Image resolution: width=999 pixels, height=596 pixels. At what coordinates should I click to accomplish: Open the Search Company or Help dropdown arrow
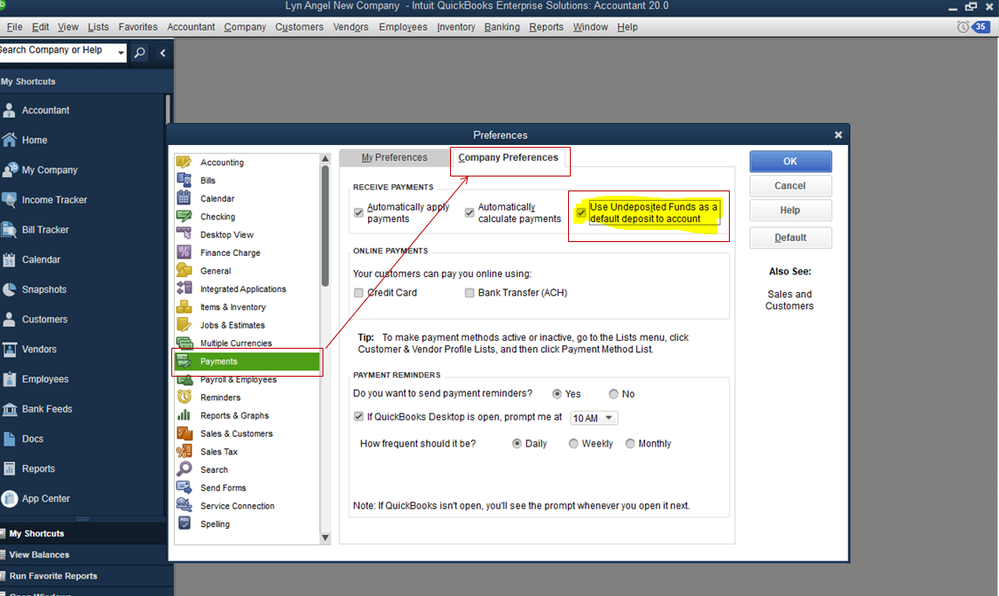(121, 53)
